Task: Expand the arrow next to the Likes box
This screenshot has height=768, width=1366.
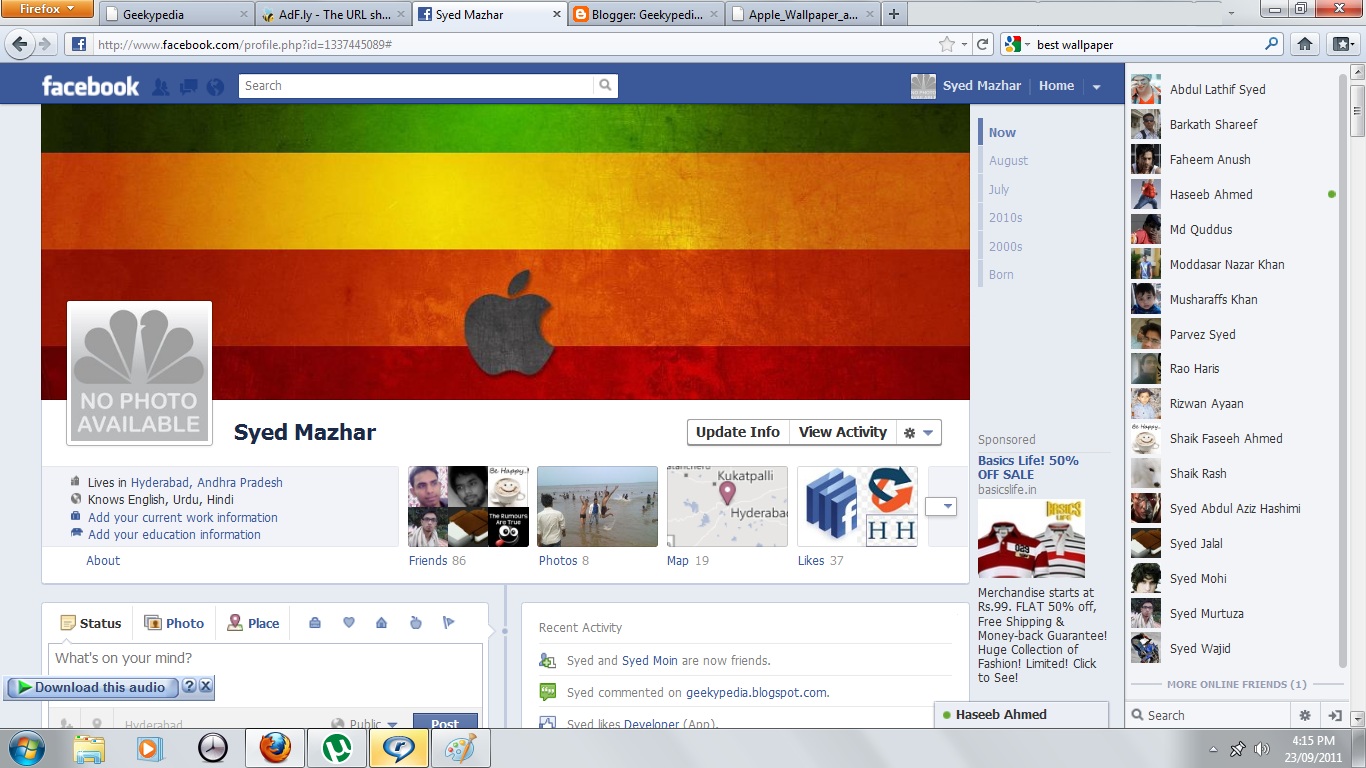Action: point(941,506)
